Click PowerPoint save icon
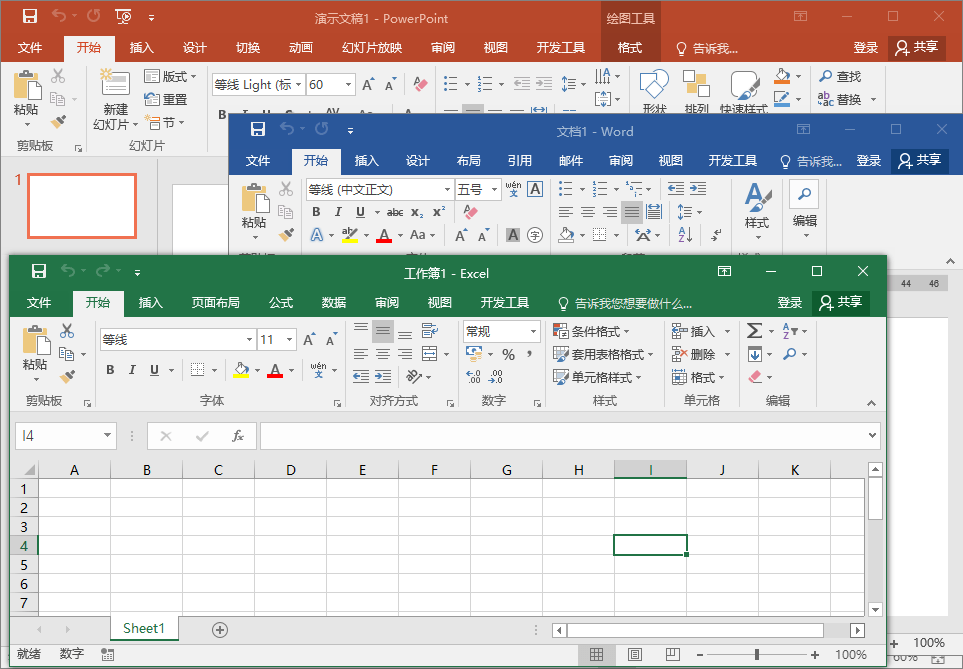Viewport: 963px width, 669px height. pyautogui.click(x=29, y=16)
